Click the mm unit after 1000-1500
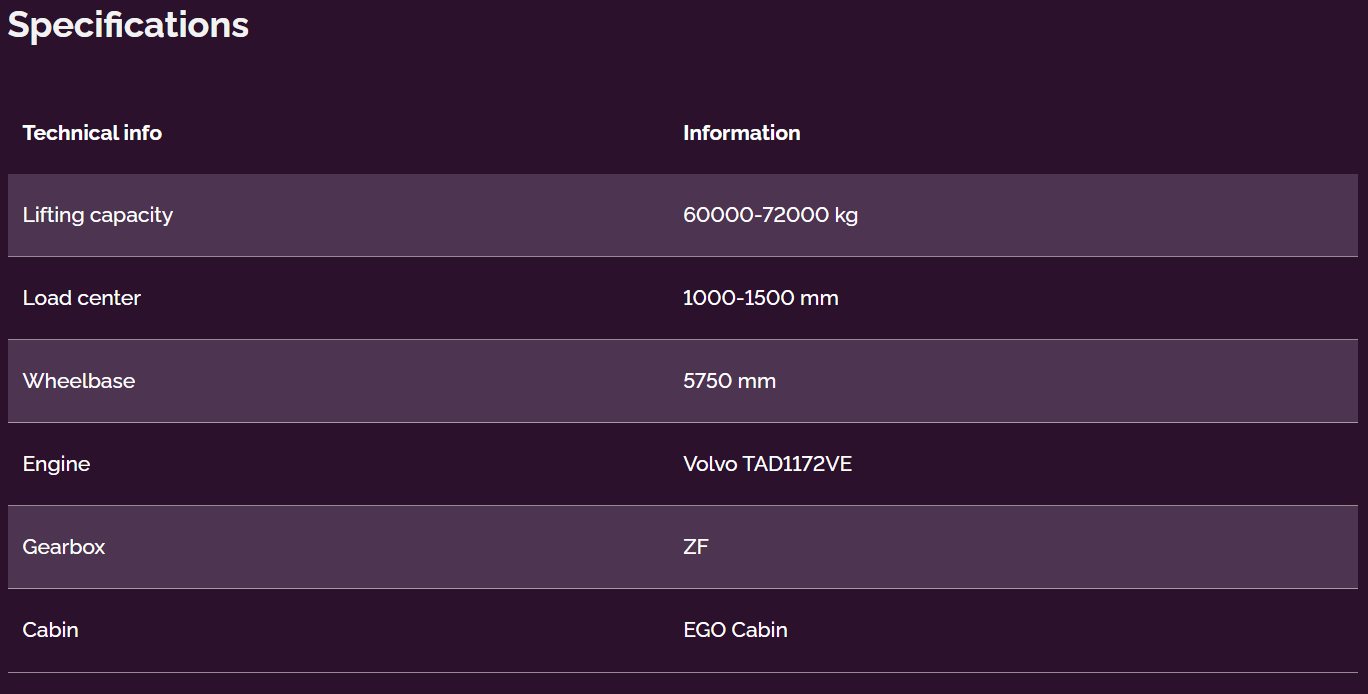 pos(822,298)
